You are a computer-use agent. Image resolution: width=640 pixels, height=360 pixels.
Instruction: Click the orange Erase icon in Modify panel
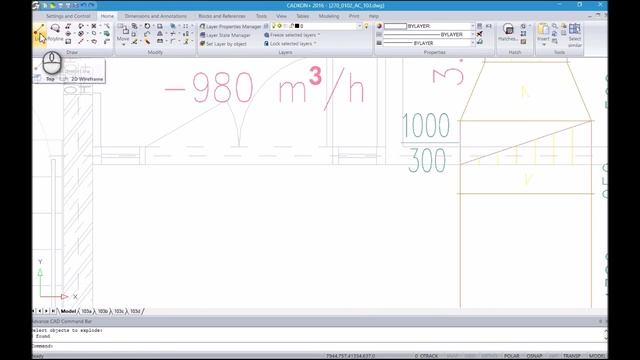pyautogui.click(x=147, y=42)
